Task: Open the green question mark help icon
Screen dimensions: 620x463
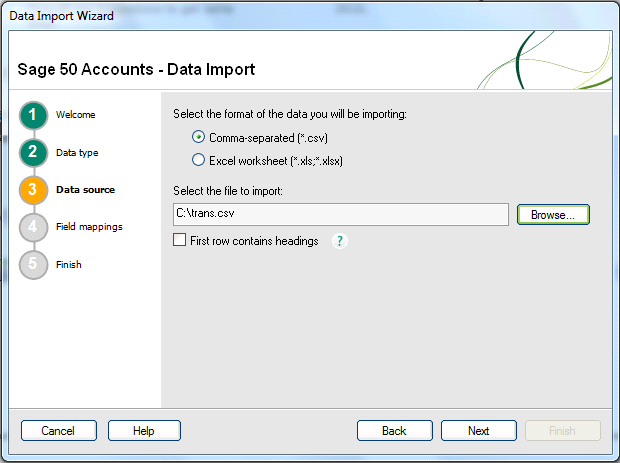Action: point(339,241)
